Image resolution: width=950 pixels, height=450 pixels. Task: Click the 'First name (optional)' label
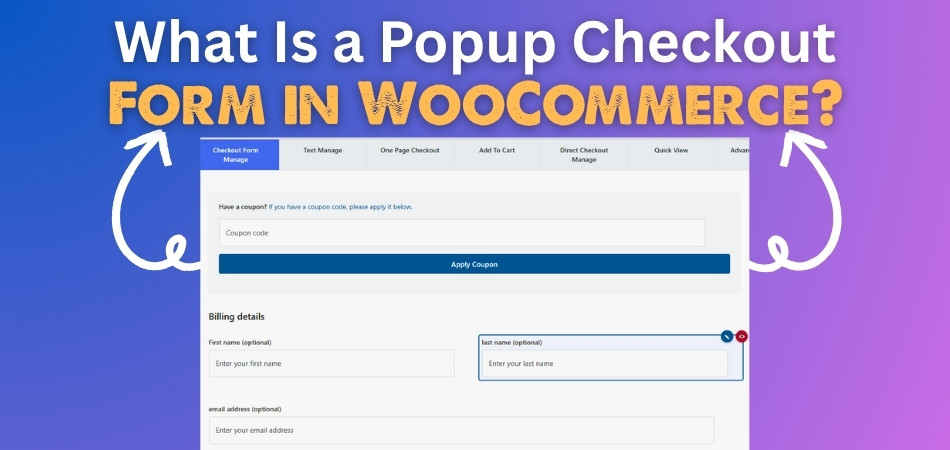coord(240,342)
